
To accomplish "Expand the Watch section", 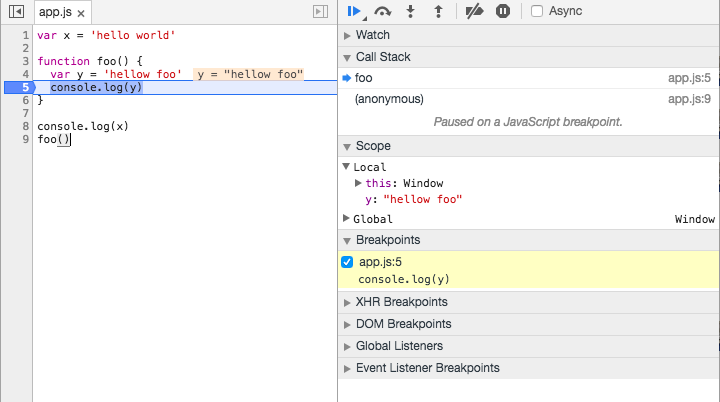I will [x=372, y=35].
